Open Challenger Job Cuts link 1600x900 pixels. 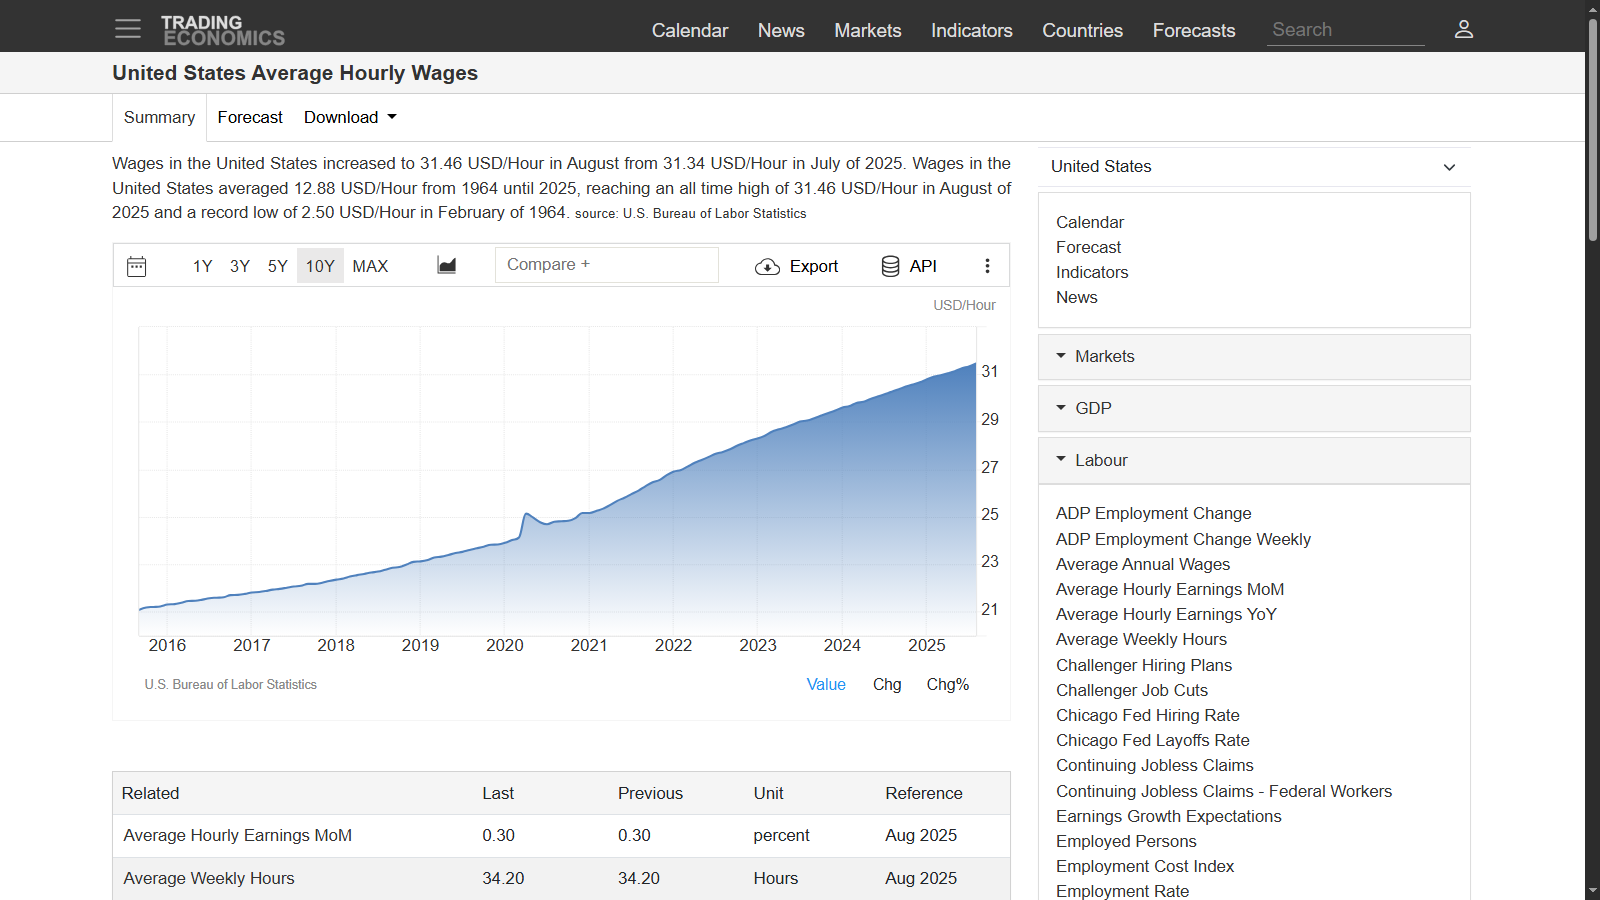(x=1132, y=690)
